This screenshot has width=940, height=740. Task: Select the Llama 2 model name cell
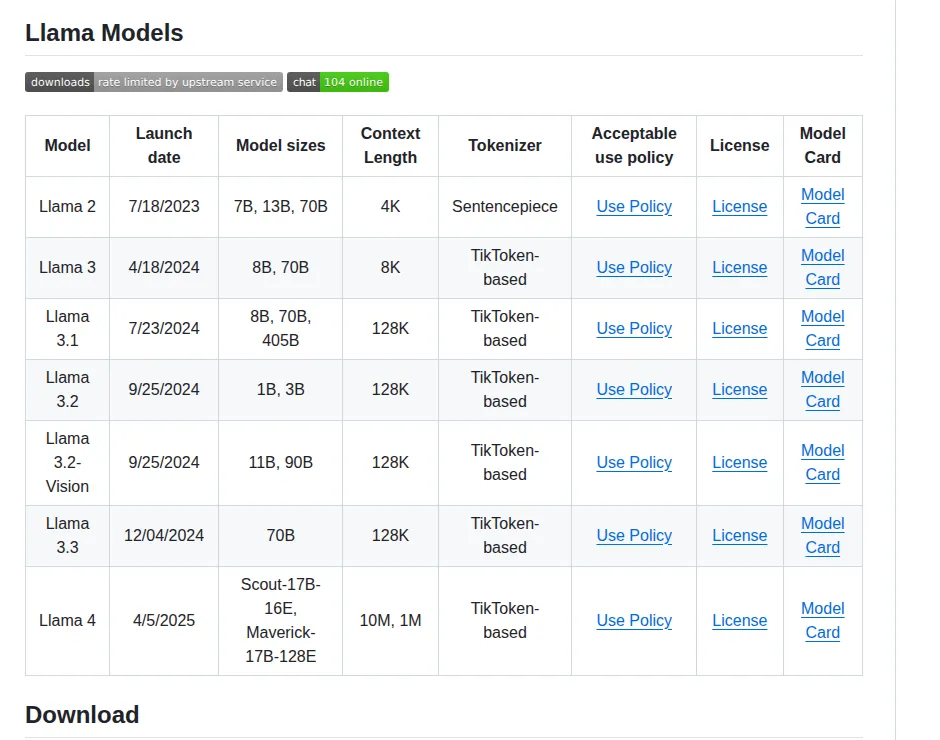(x=67, y=207)
